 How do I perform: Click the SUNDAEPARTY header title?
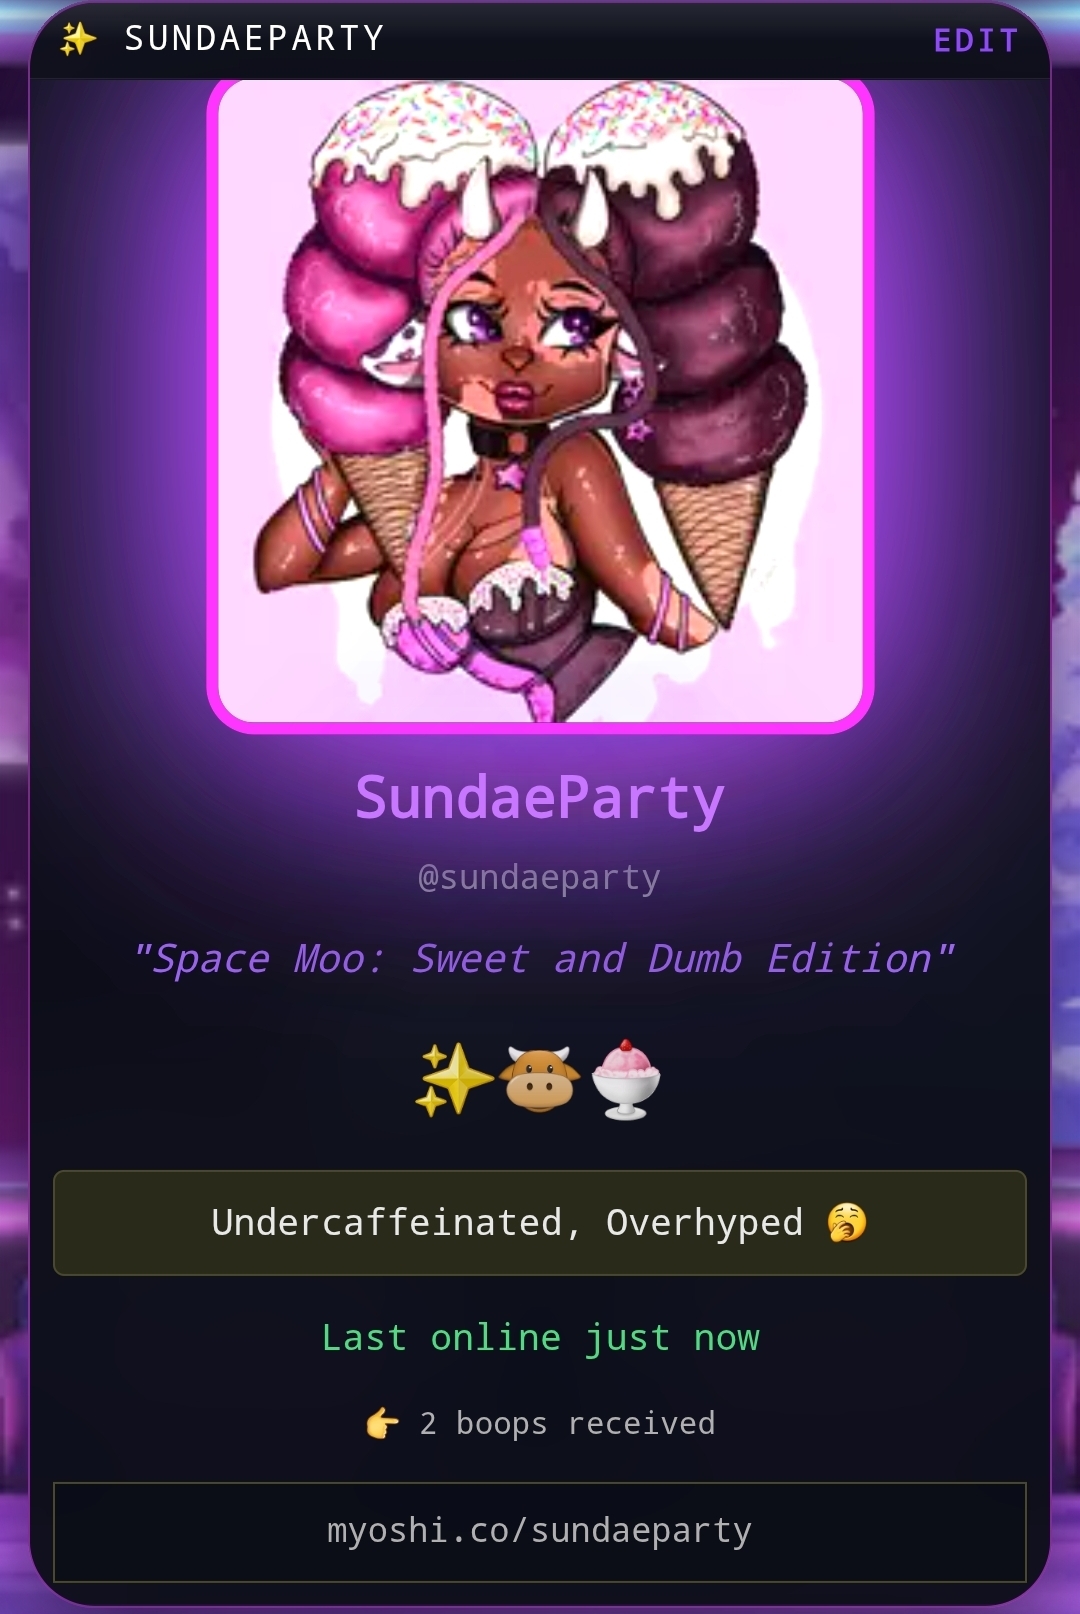(255, 39)
